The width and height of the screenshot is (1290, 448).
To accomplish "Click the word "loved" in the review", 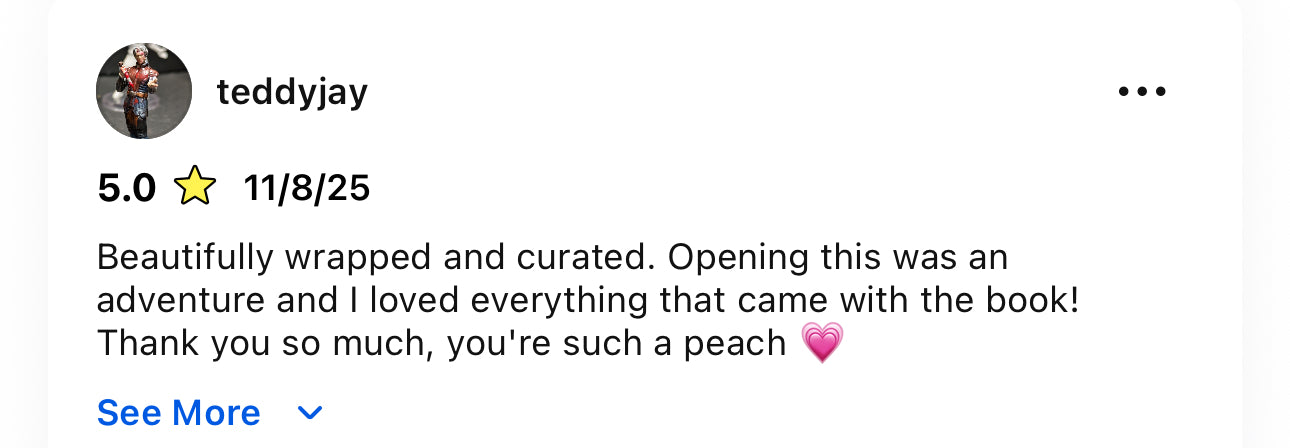I will 418,300.
